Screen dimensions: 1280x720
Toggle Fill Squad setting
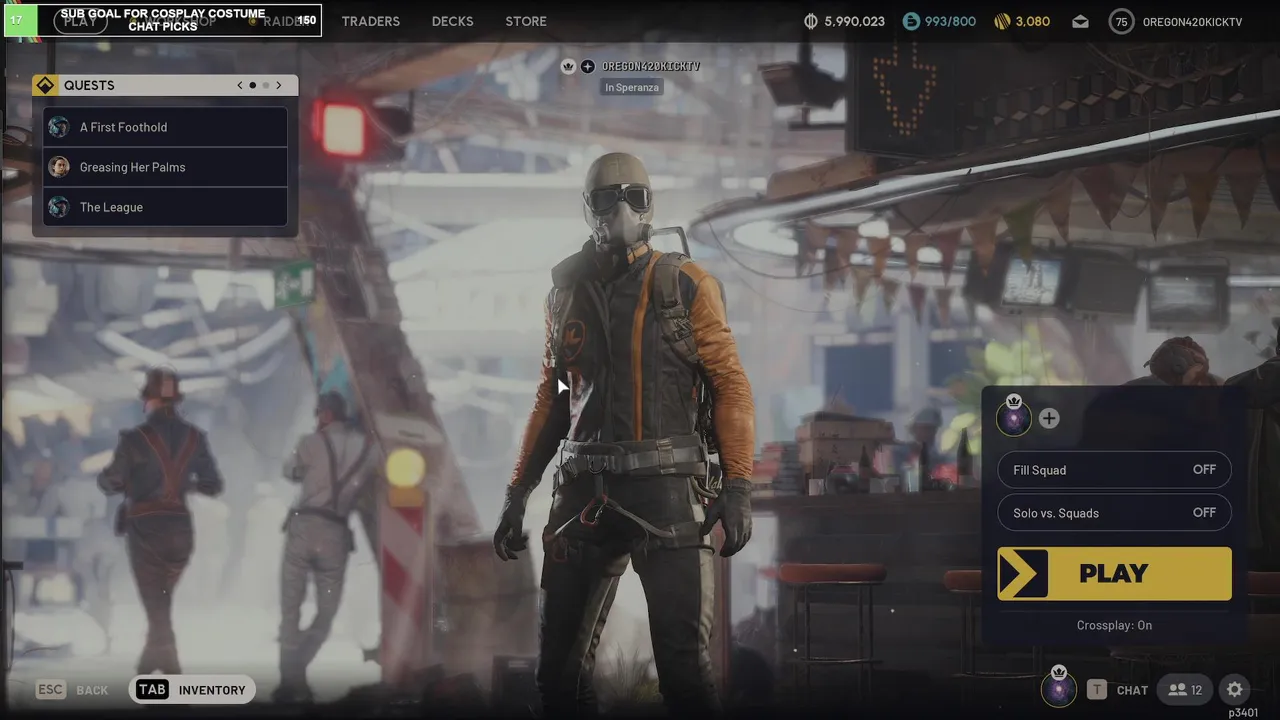coord(1114,470)
